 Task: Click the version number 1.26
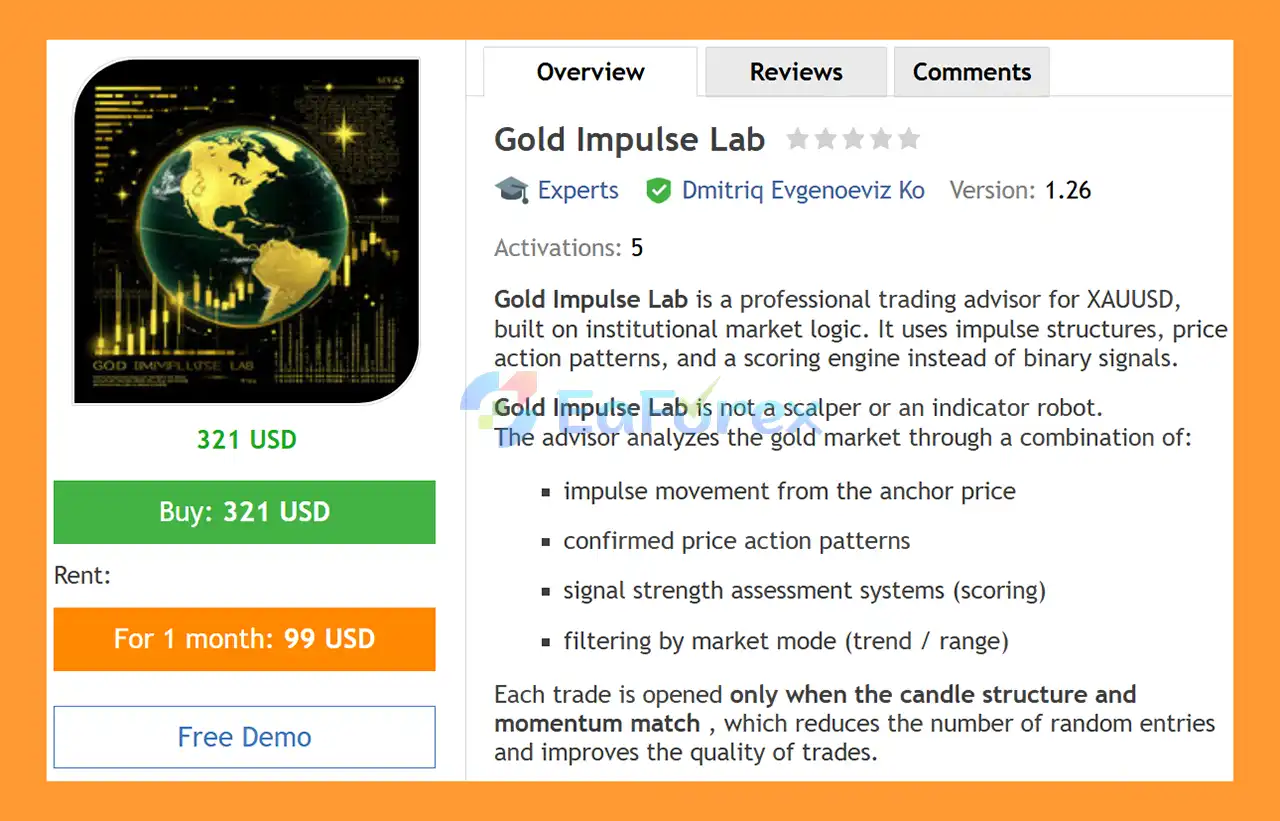pos(1068,190)
